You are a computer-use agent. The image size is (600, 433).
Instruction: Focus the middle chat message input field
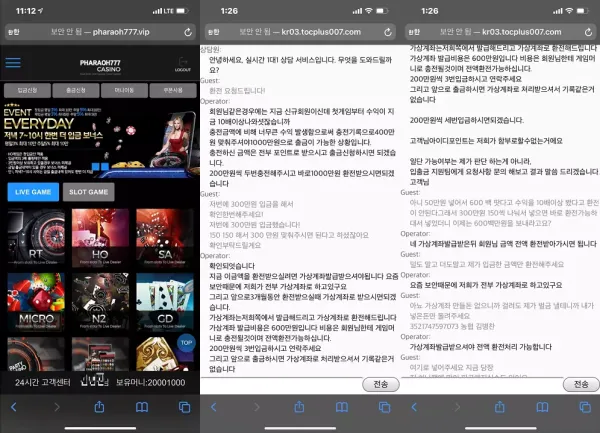pyautogui.click(x=281, y=384)
